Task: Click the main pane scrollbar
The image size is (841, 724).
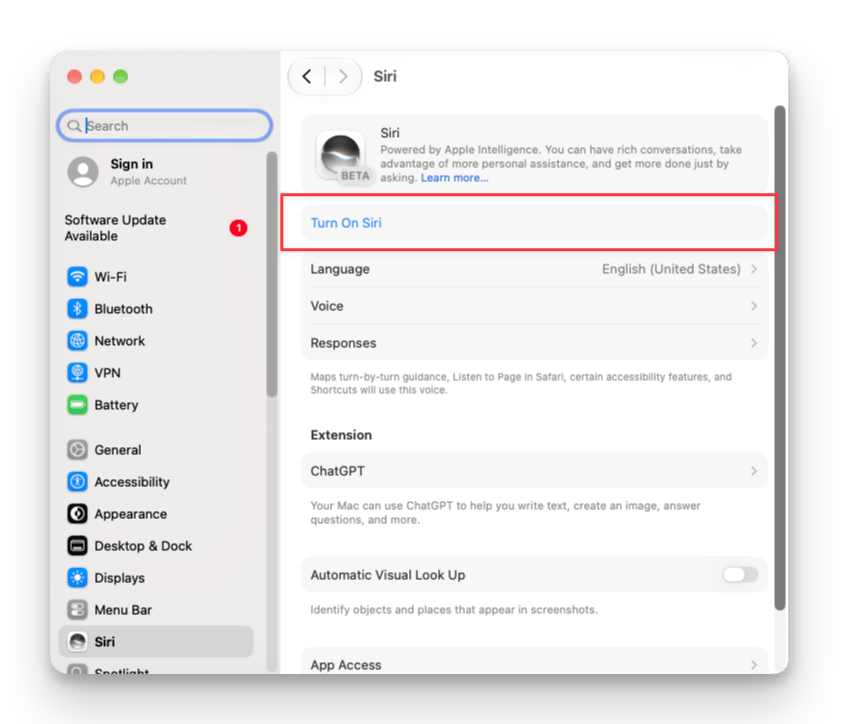Action: coord(780,357)
